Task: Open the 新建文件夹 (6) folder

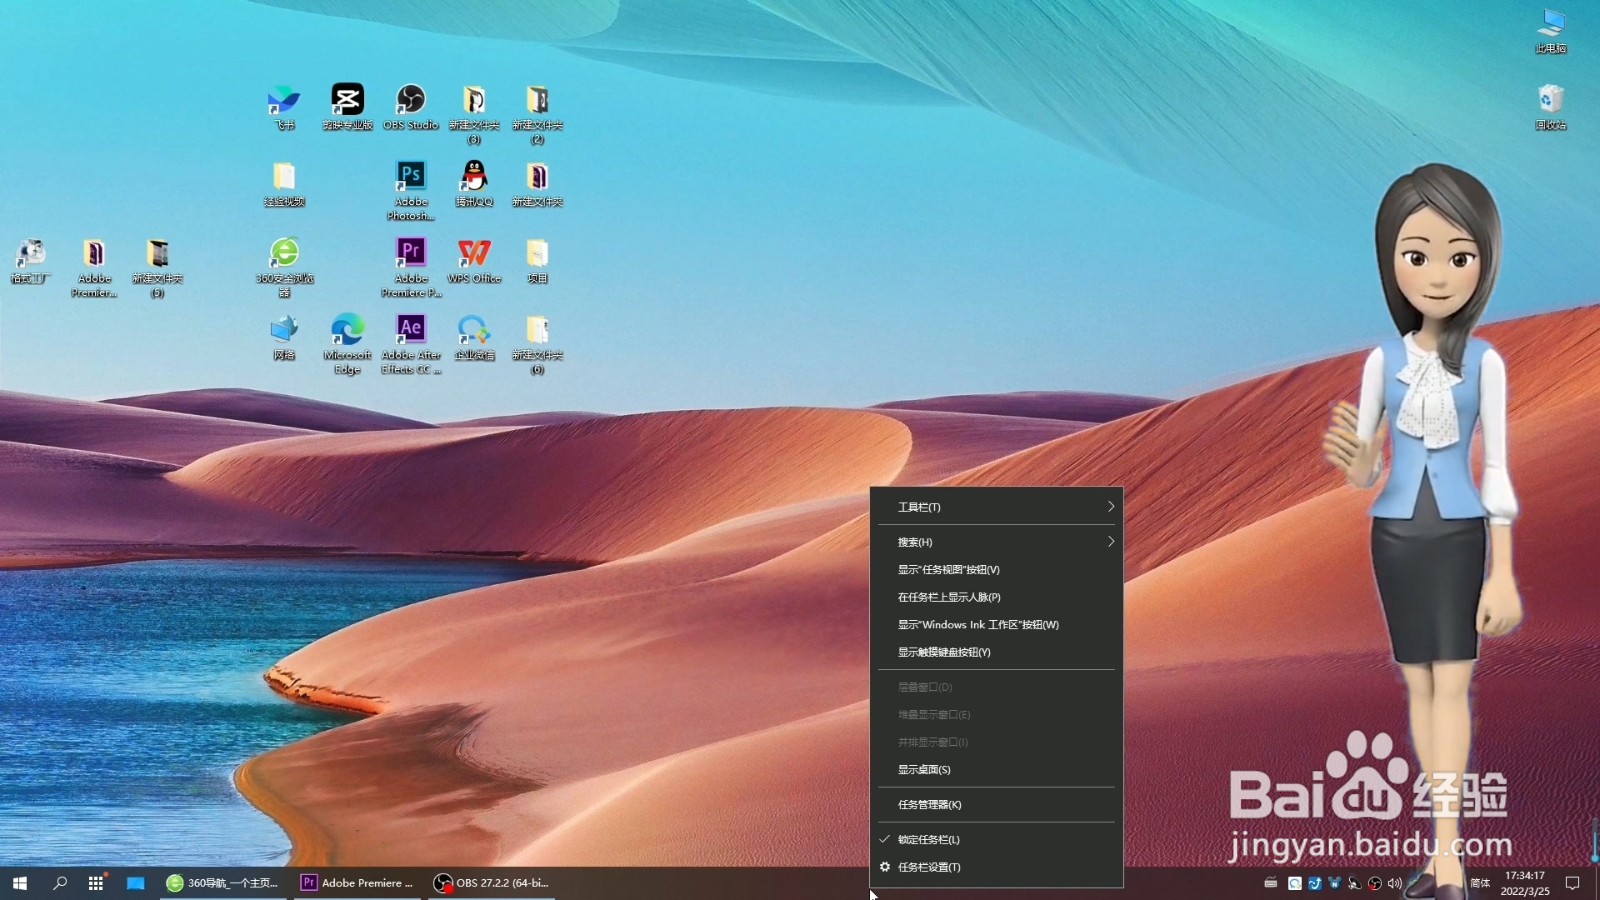Action: click(537, 345)
